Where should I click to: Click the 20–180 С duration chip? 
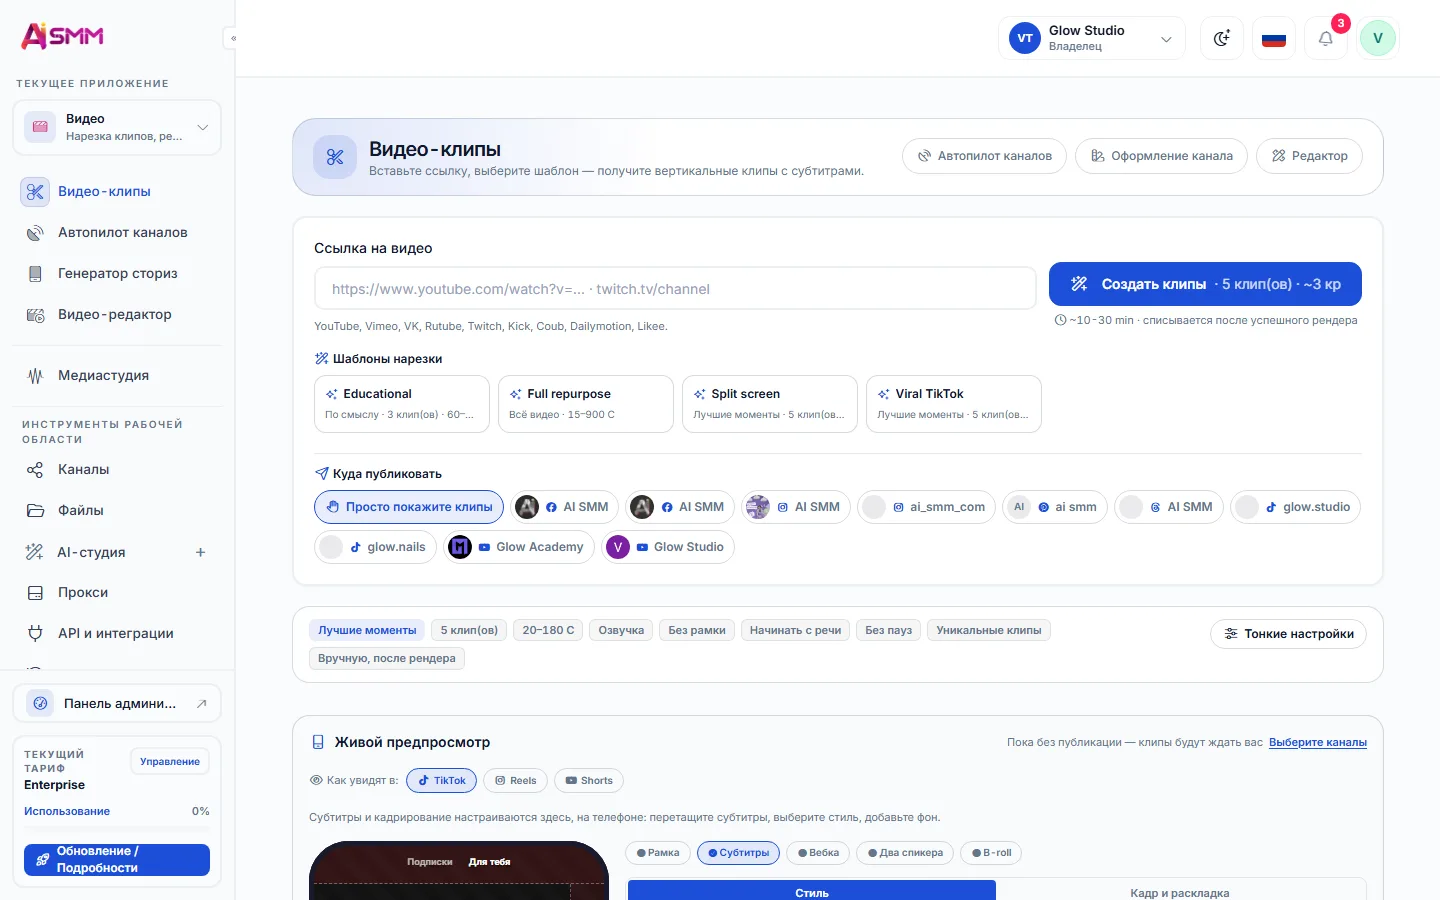[548, 630]
